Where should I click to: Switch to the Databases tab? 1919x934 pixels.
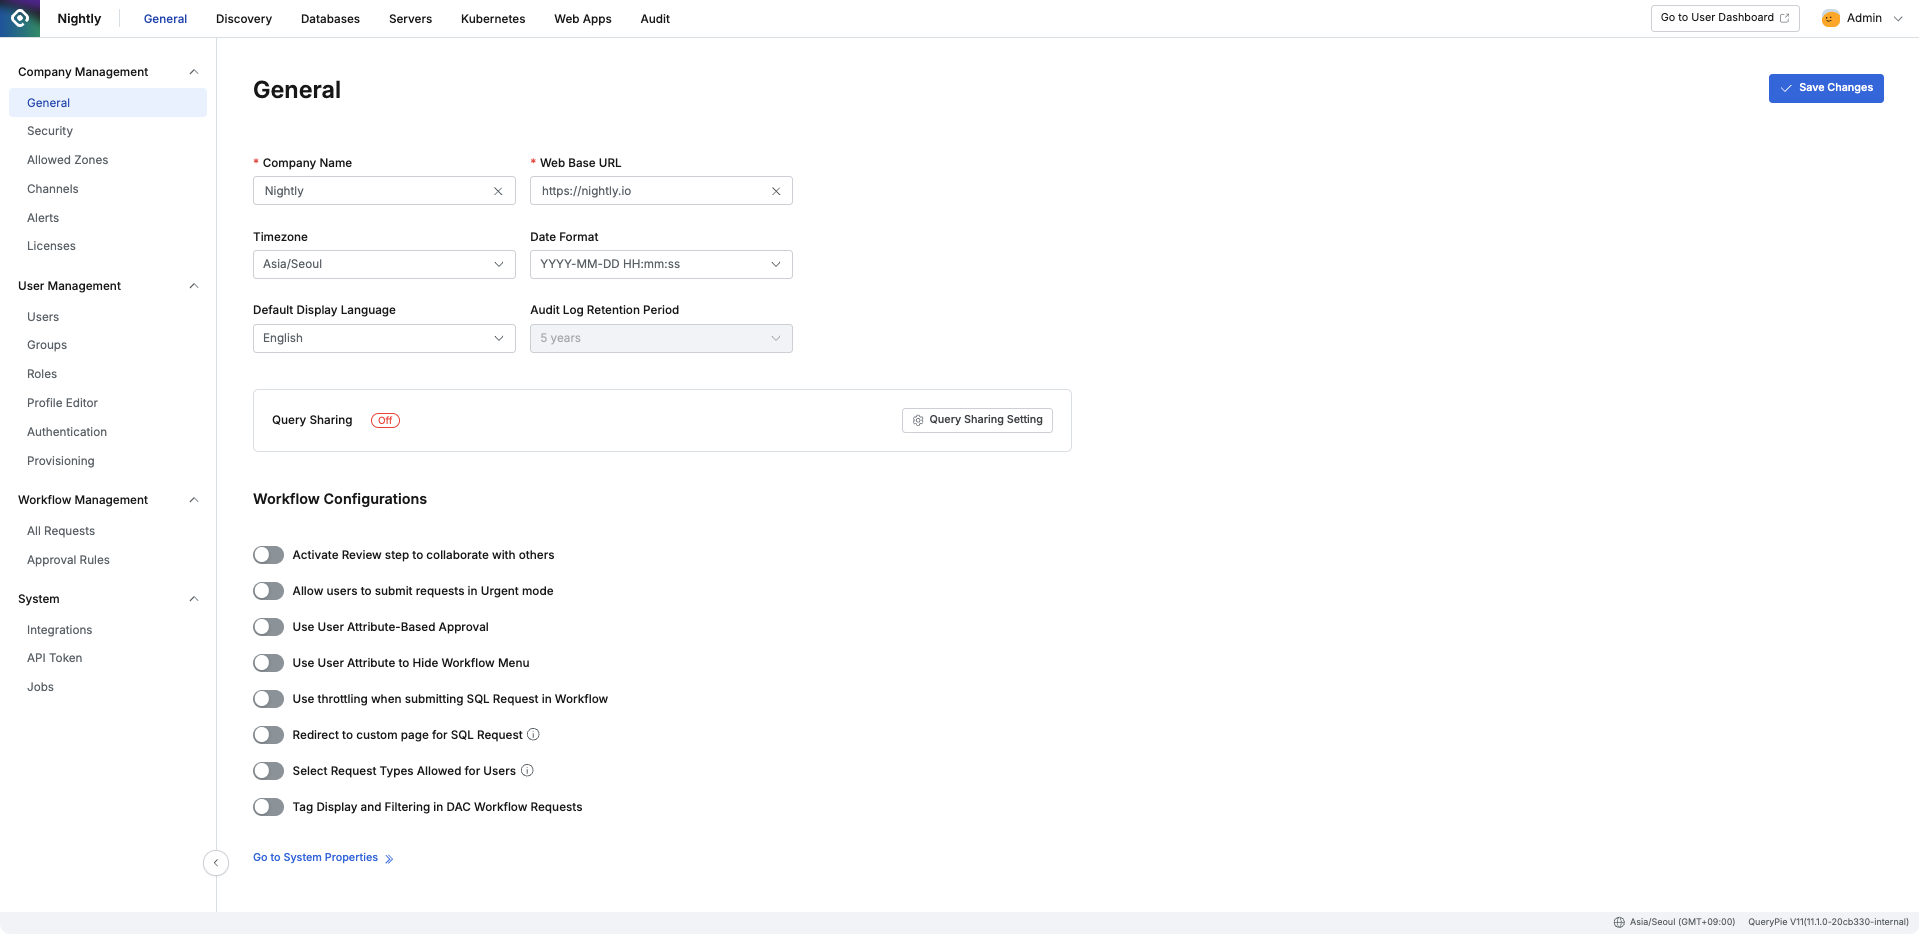330,19
